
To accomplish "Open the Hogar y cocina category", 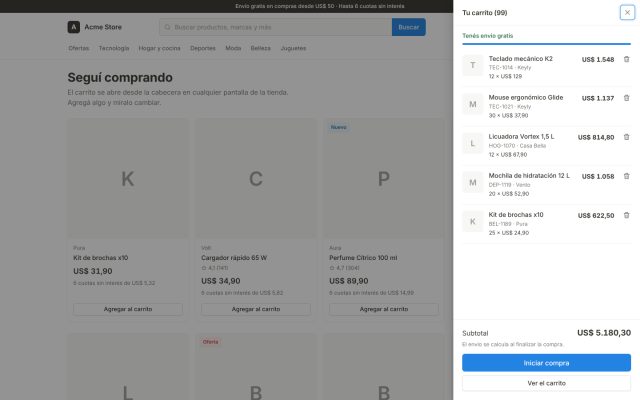I will (159, 48).
